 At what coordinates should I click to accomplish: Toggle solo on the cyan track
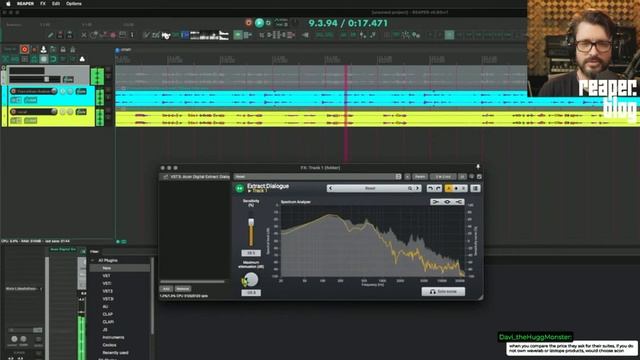point(70,91)
